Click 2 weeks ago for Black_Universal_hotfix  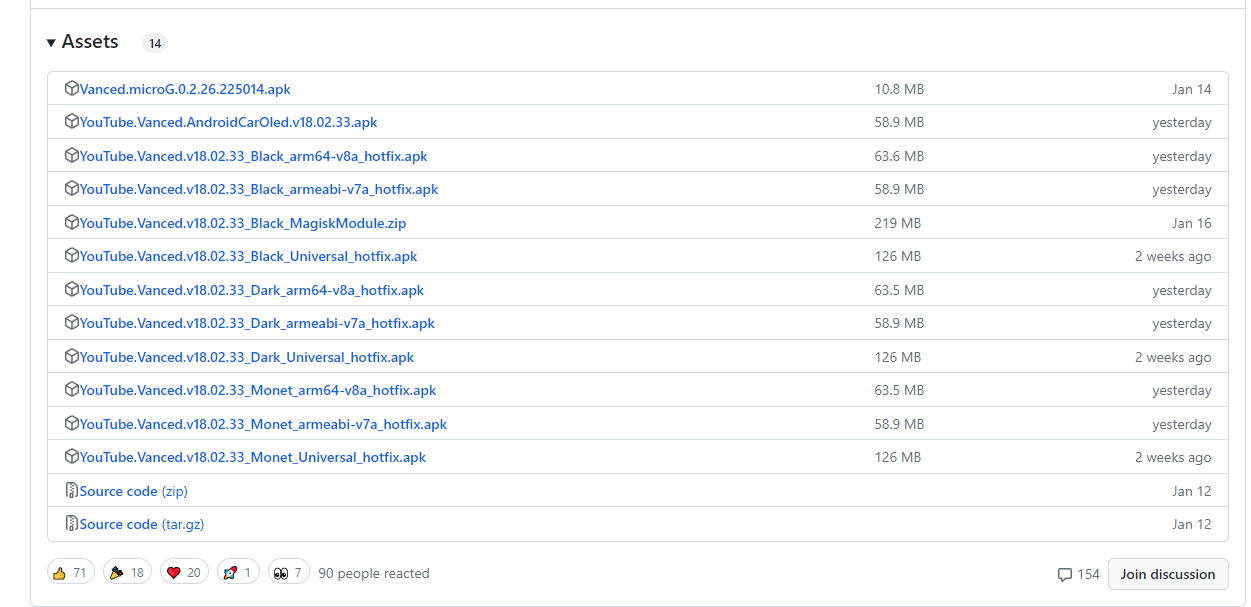(1173, 256)
